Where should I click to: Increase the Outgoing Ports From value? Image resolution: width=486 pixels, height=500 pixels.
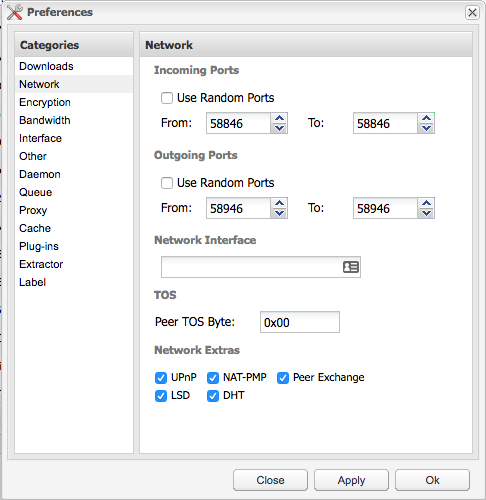[x=279, y=203]
